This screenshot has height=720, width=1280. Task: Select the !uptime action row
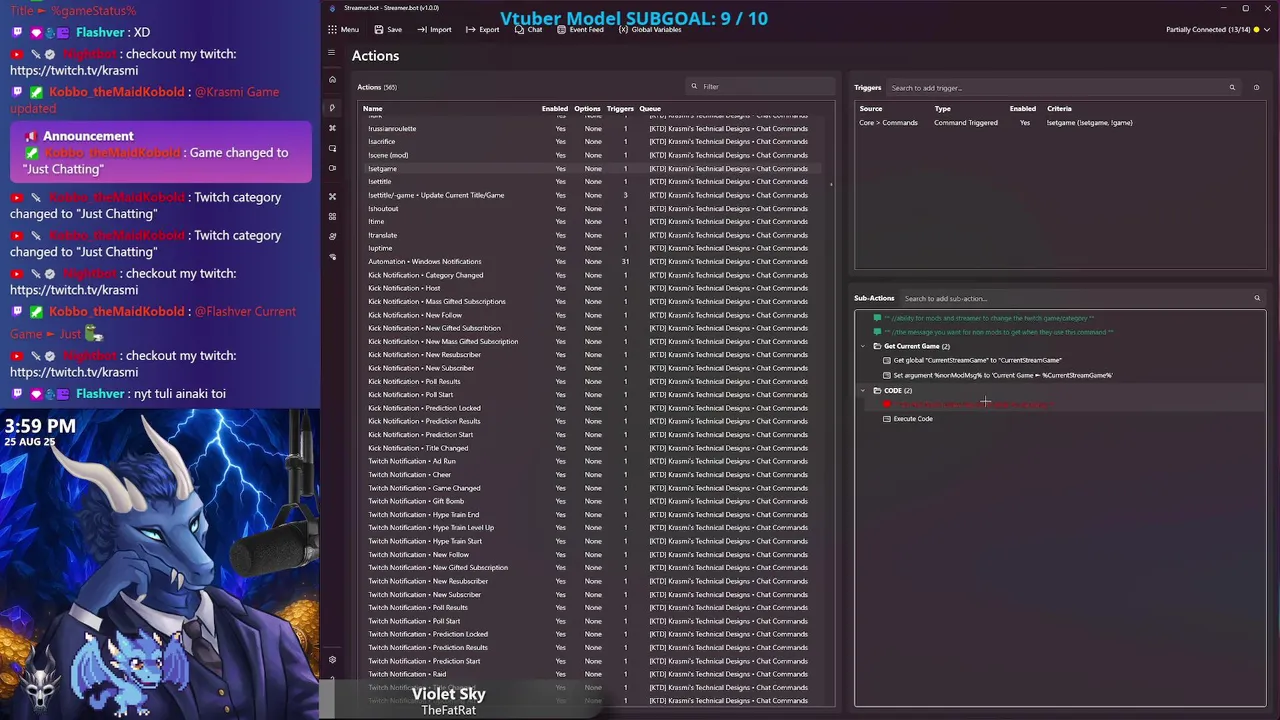(595, 248)
